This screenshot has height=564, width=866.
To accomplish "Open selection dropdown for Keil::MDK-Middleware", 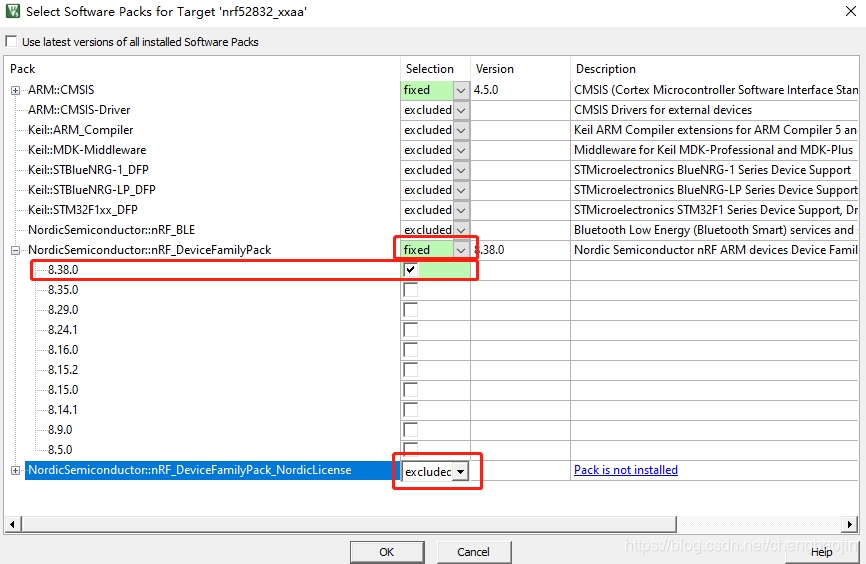I will (x=461, y=150).
